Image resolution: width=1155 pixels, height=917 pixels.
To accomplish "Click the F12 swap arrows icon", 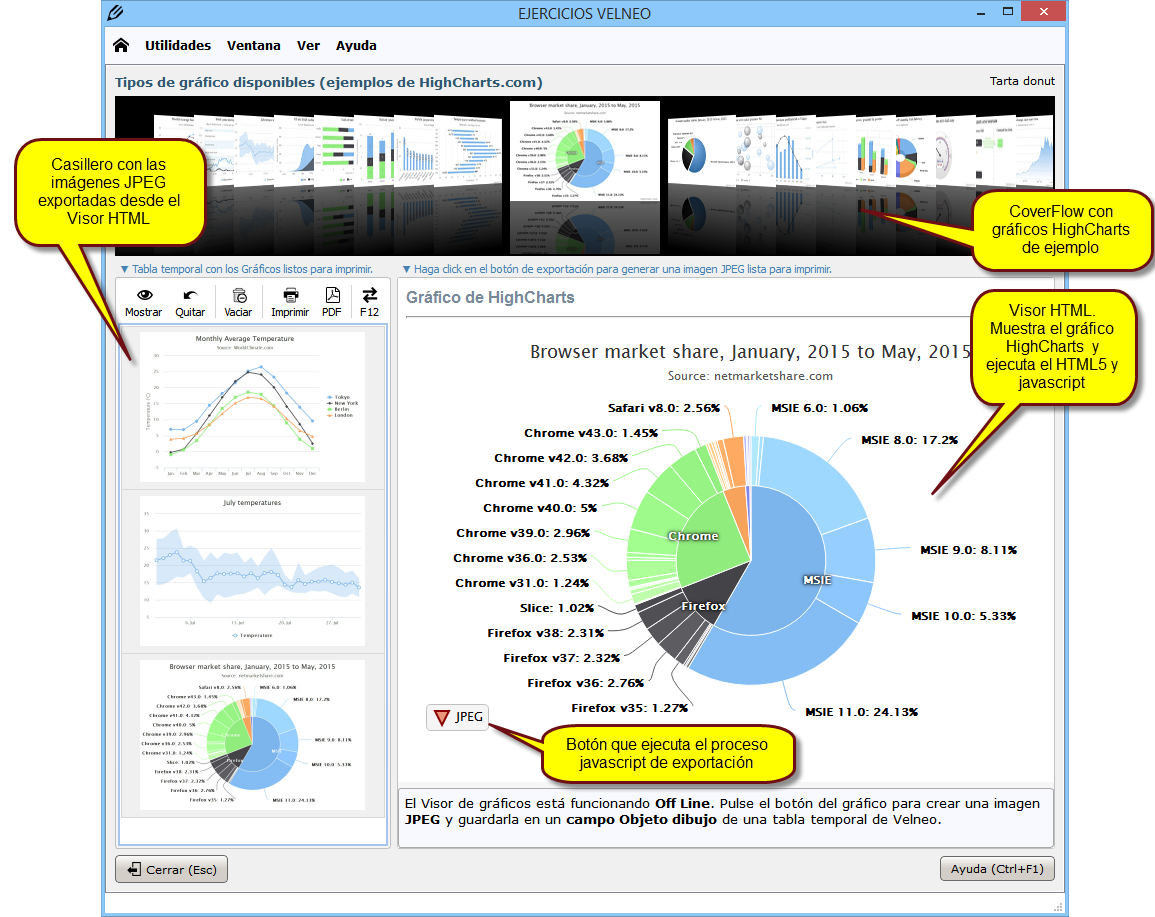I will 369,295.
